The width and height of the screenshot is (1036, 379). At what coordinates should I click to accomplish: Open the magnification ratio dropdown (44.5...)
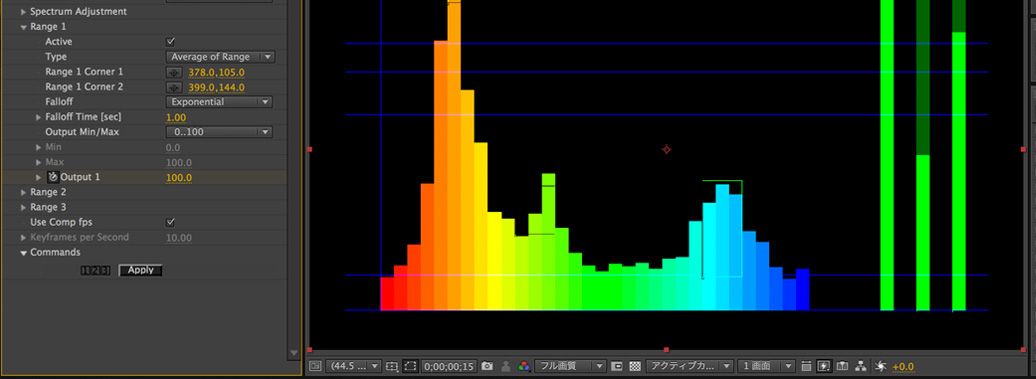coord(354,366)
